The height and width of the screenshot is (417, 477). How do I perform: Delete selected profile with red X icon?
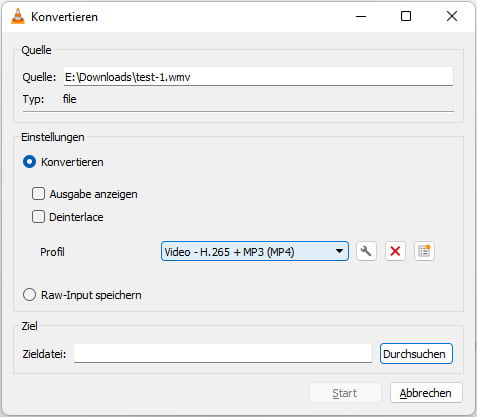(395, 251)
